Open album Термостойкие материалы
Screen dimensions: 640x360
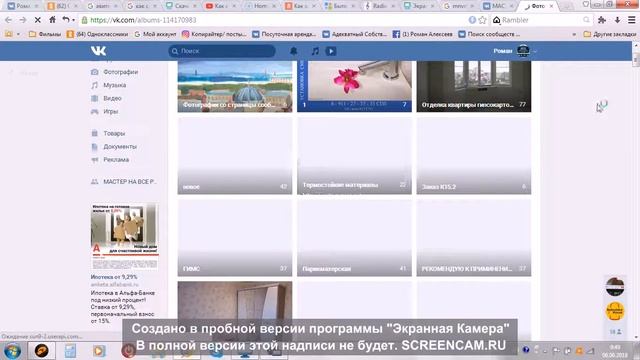coord(354,156)
